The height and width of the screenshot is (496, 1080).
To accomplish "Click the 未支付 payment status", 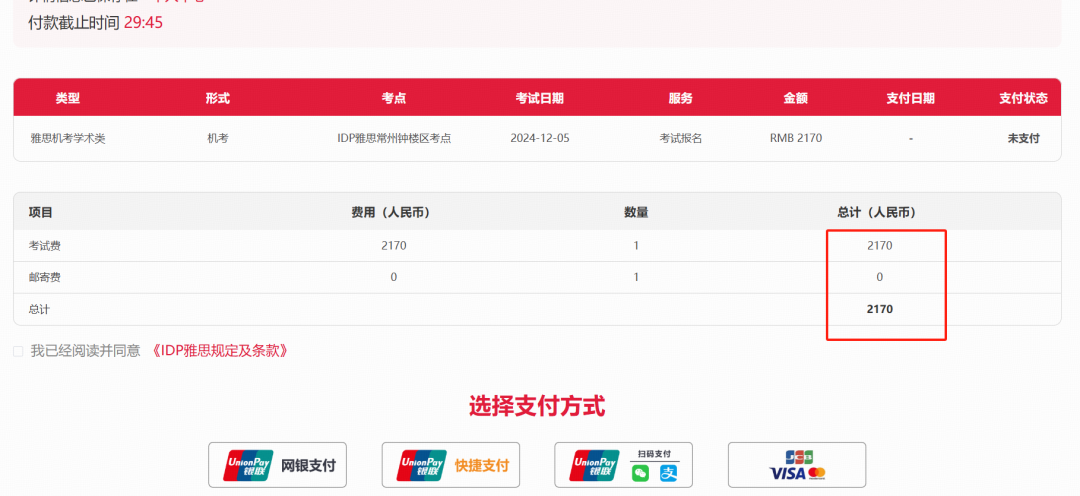I will coord(1024,138).
